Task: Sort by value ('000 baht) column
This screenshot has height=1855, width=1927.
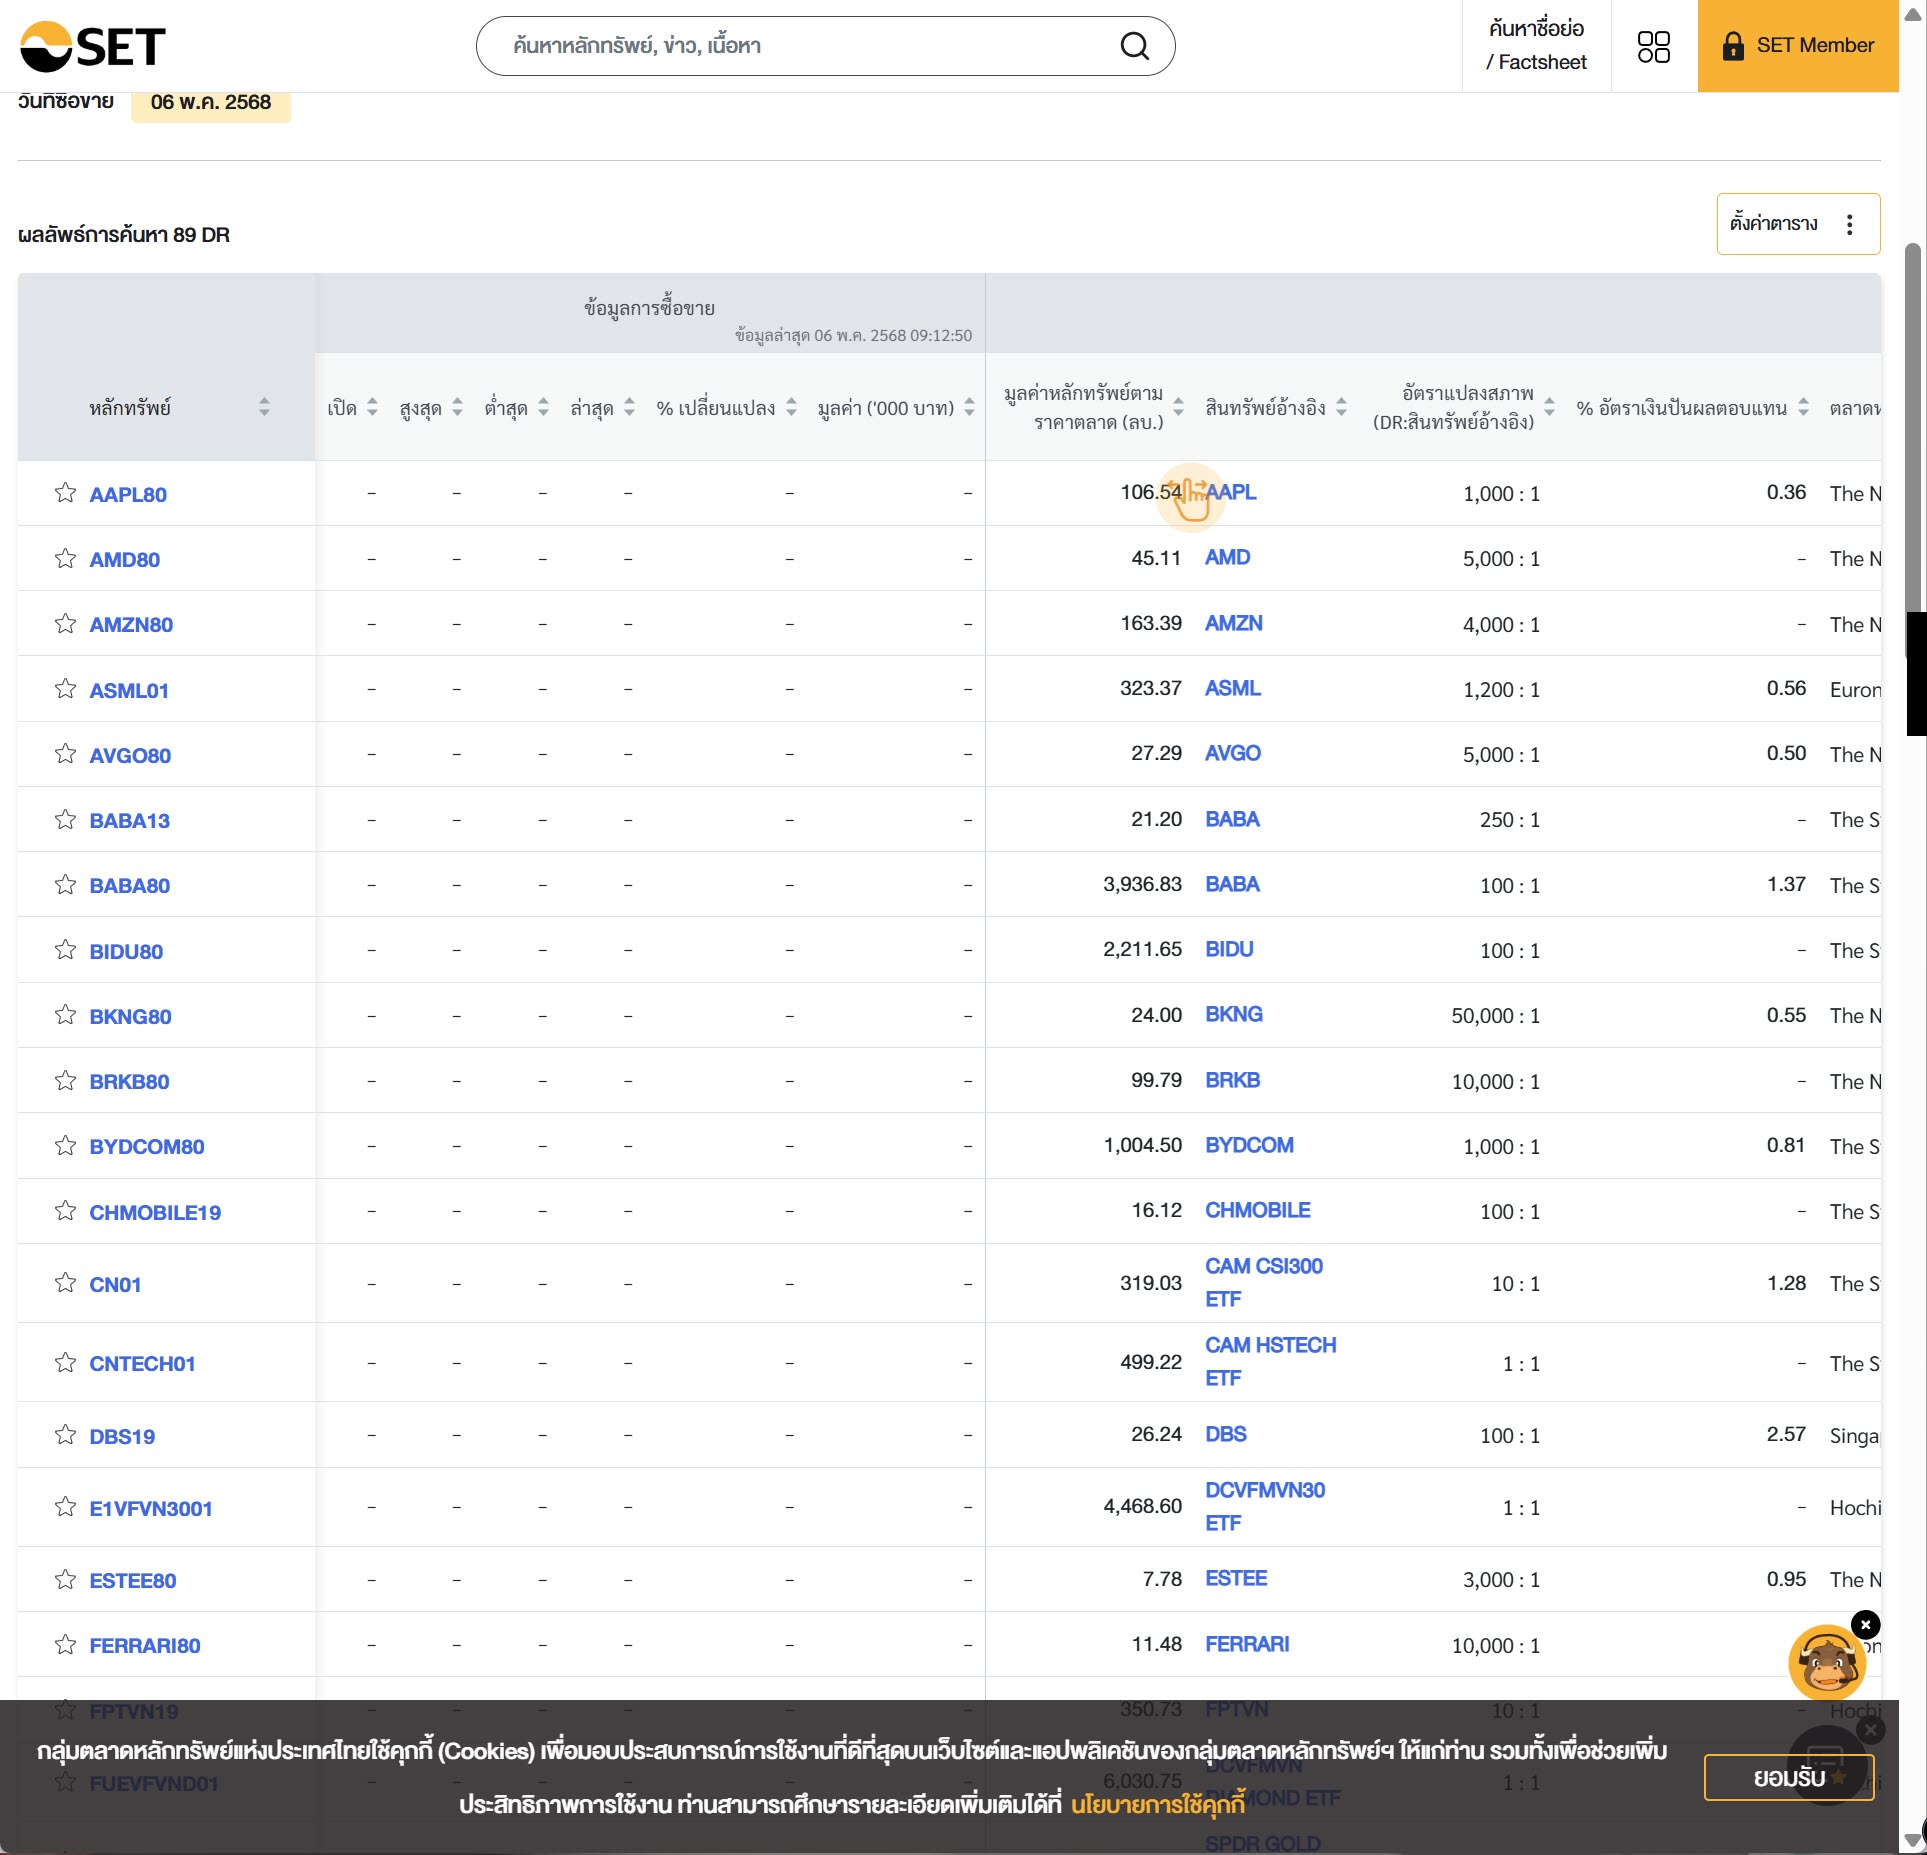Action: [x=969, y=407]
